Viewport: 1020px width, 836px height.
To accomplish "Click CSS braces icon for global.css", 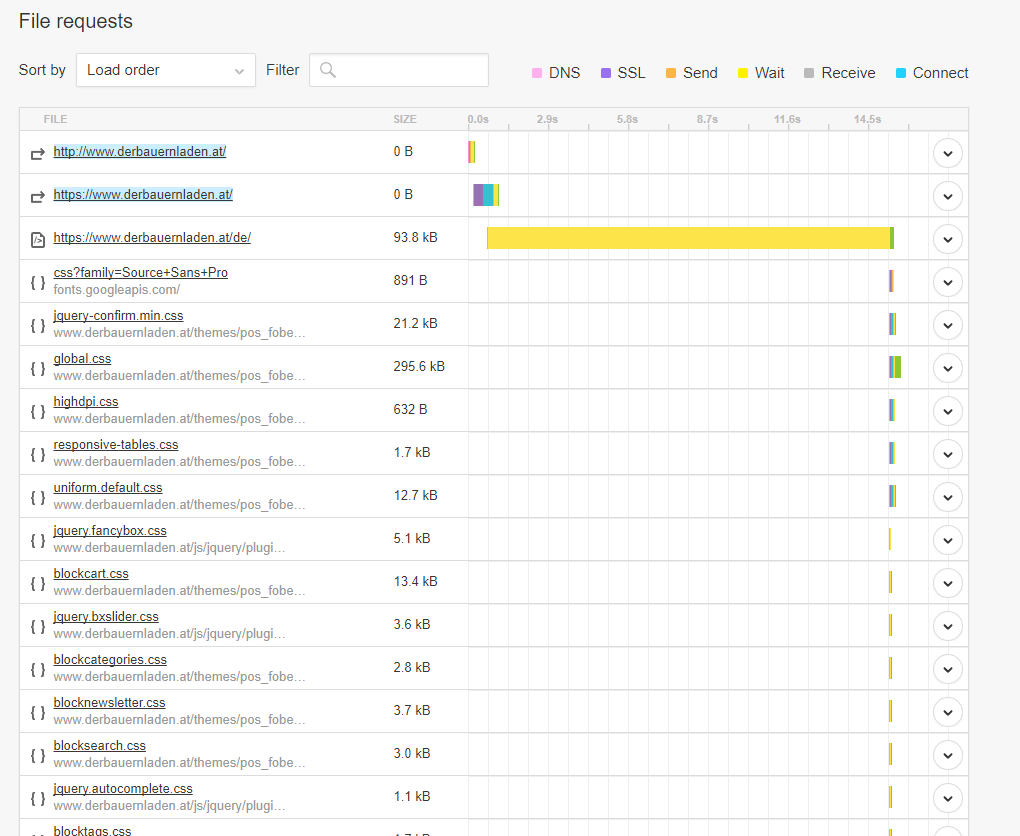I will point(38,368).
